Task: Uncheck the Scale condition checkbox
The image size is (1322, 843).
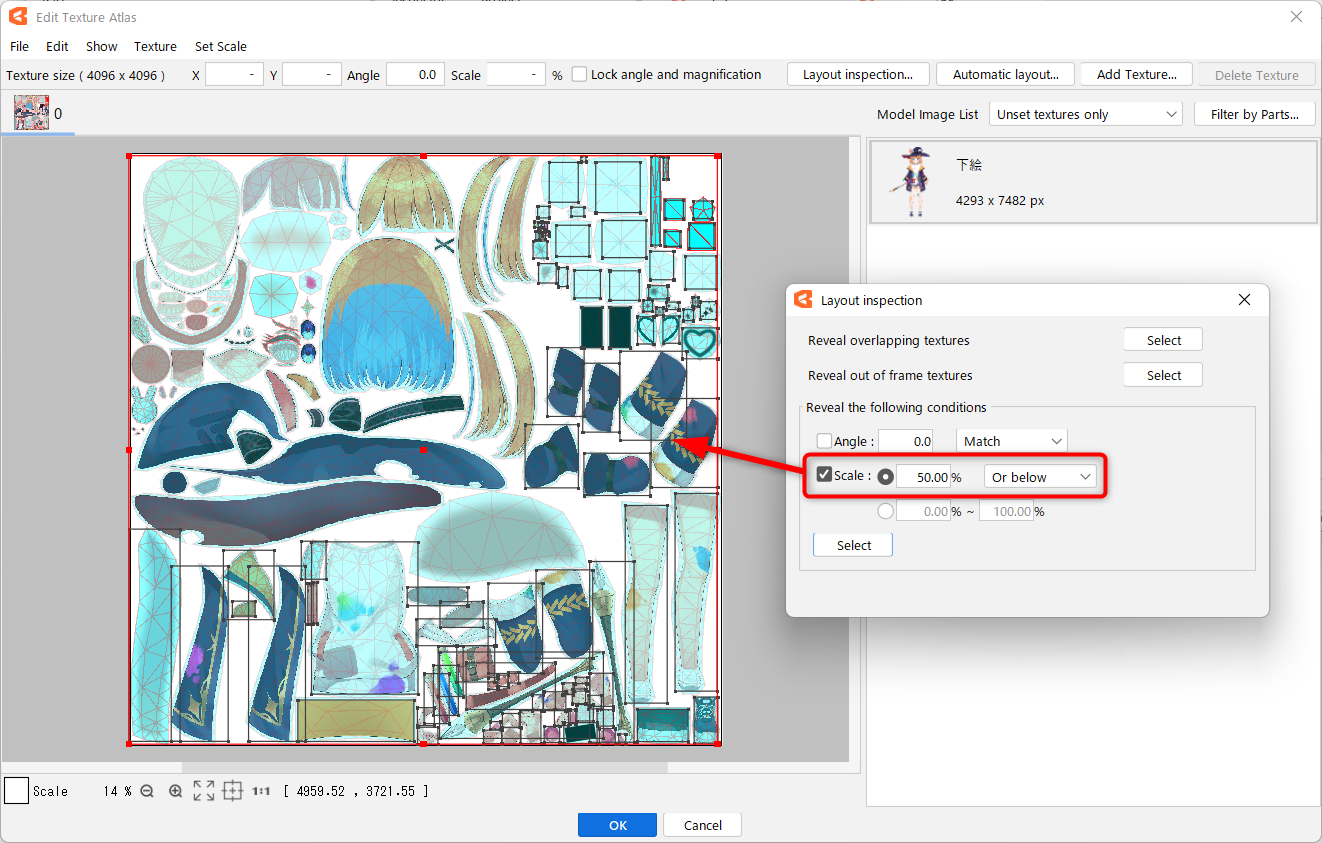Action: pyautogui.click(x=824, y=475)
